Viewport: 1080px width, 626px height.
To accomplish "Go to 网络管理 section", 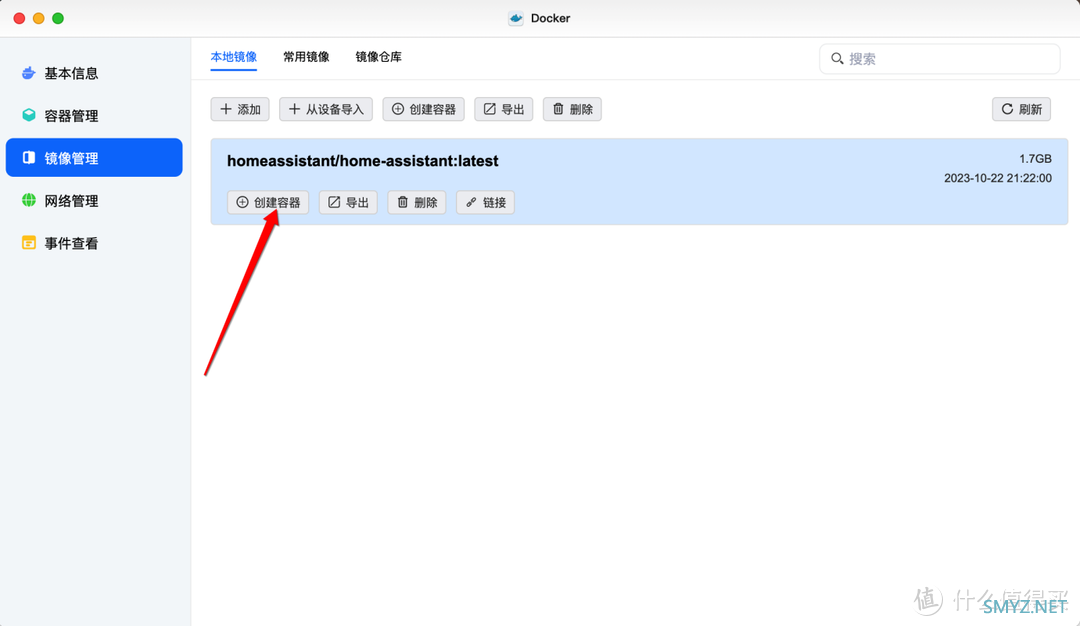I will tap(94, 200).
